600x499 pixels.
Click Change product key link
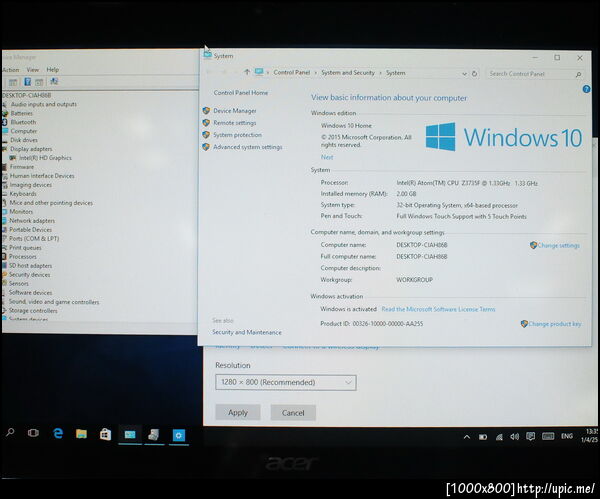[x=554, y=324]
